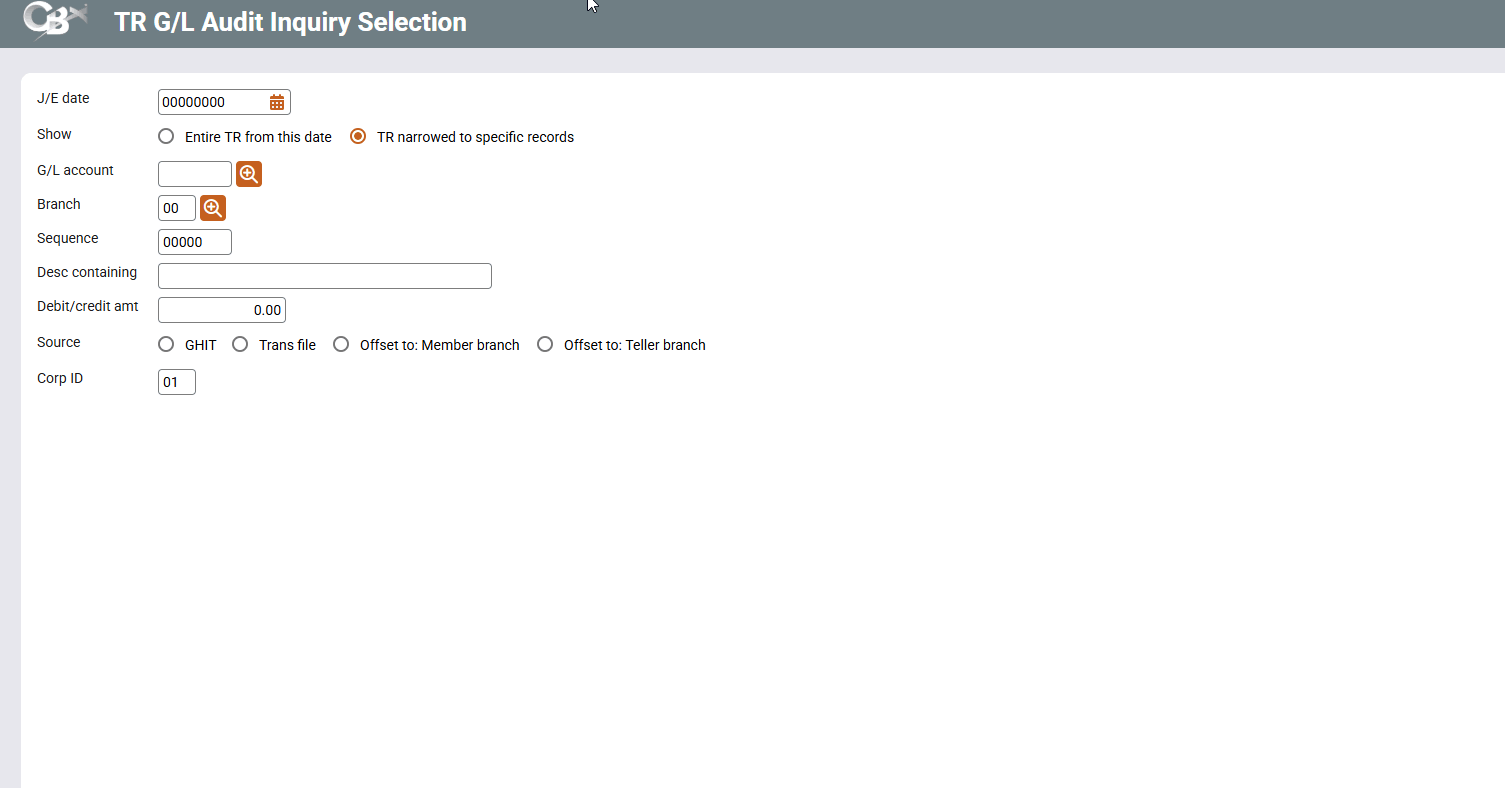
Task: Select 'Entire TR from this date' option
Action: click(166, 137)
